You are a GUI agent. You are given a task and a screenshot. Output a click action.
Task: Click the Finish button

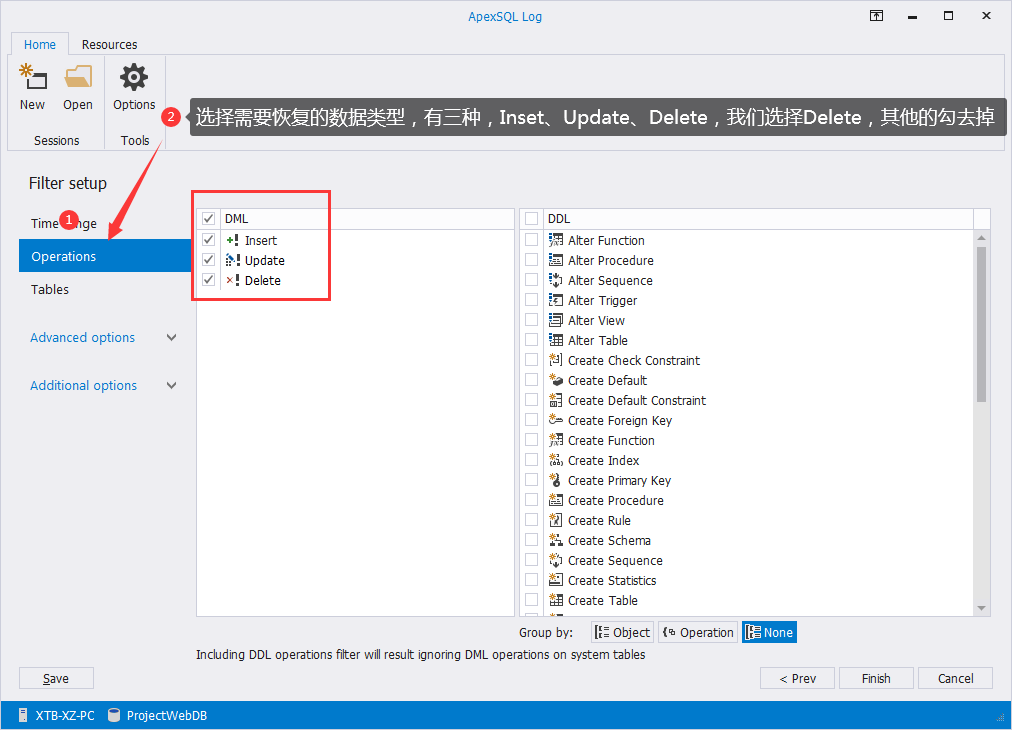tap(876, 678)
